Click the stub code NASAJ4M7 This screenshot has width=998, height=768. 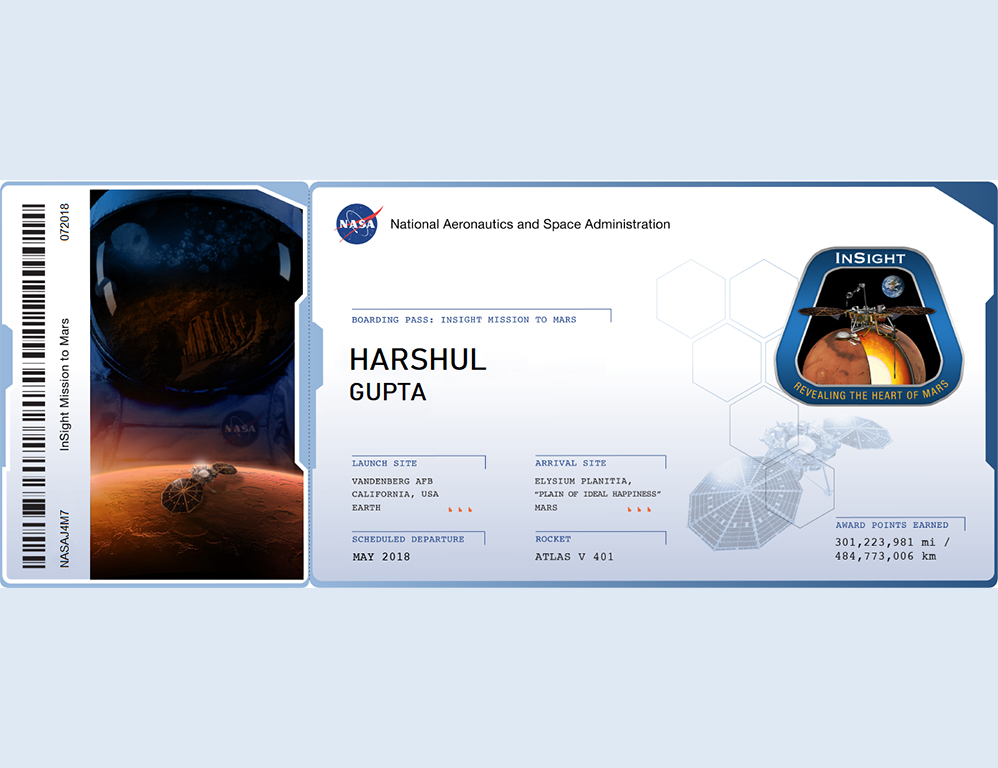tap(64, 538)
